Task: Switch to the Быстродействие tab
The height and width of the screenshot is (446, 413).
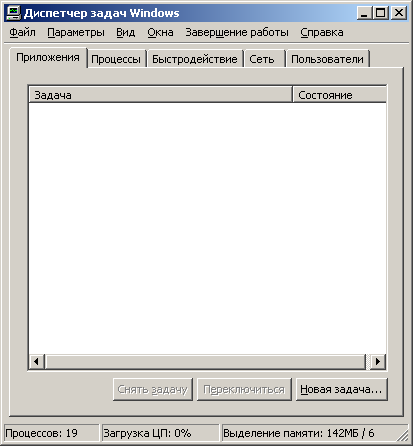Action: coord(195,59)
